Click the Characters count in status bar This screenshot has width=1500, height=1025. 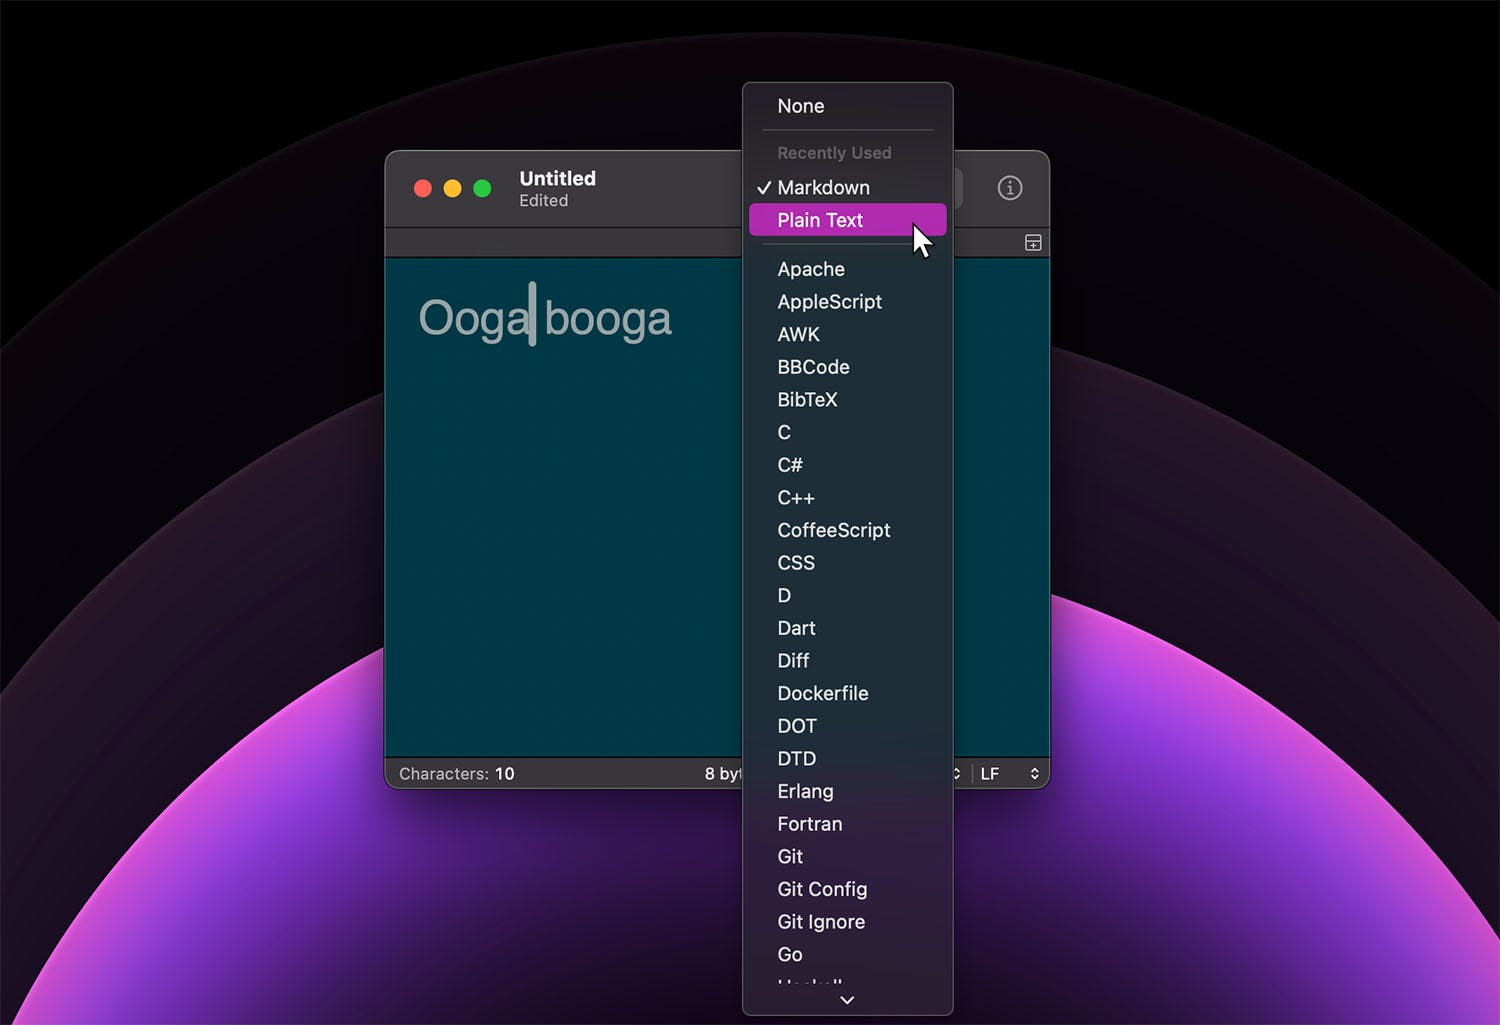[457, 774]
